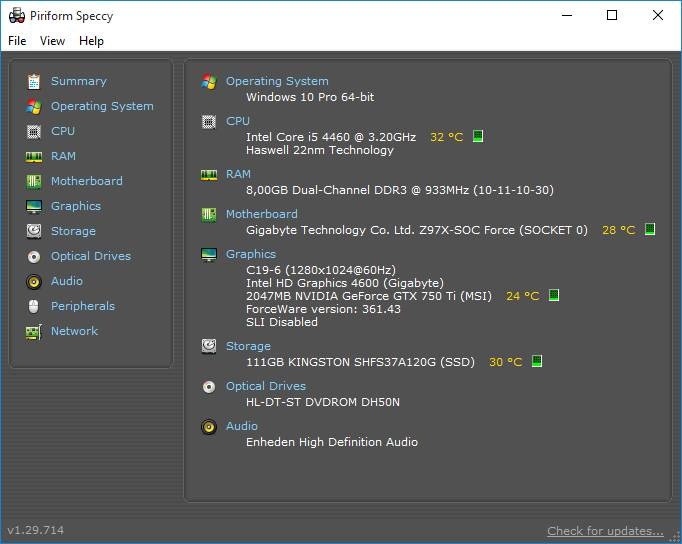Click the window resize grip in bottom corner

coord(675,537)
